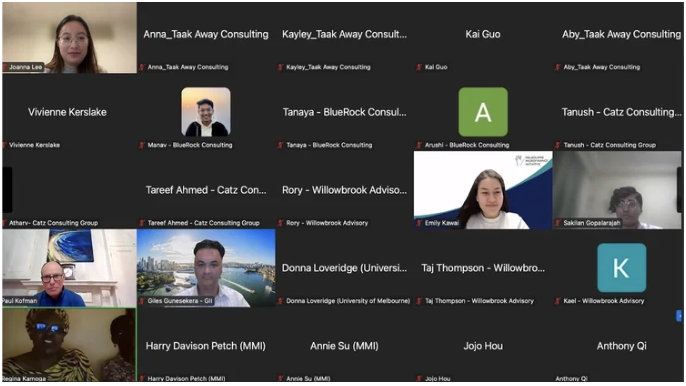Select the green letter A avatar of Arushi
Viewport: 686px width, 386px height.
coord(483,112)
